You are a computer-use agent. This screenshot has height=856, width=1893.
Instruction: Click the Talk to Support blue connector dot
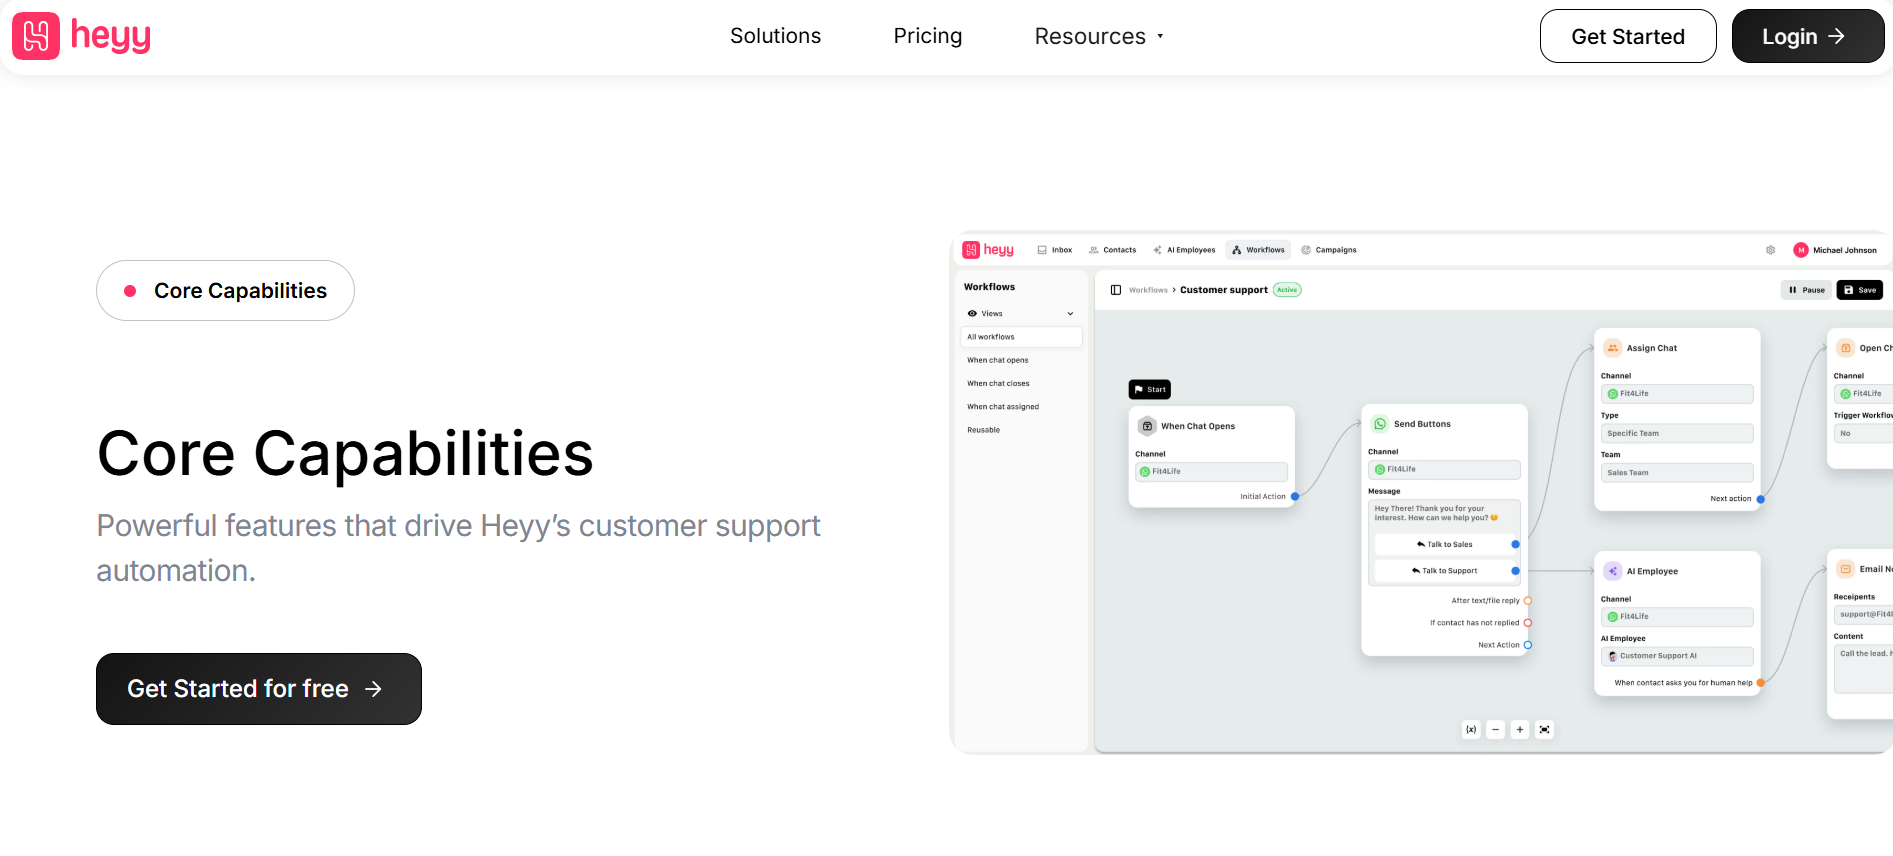pos(1515,571)
